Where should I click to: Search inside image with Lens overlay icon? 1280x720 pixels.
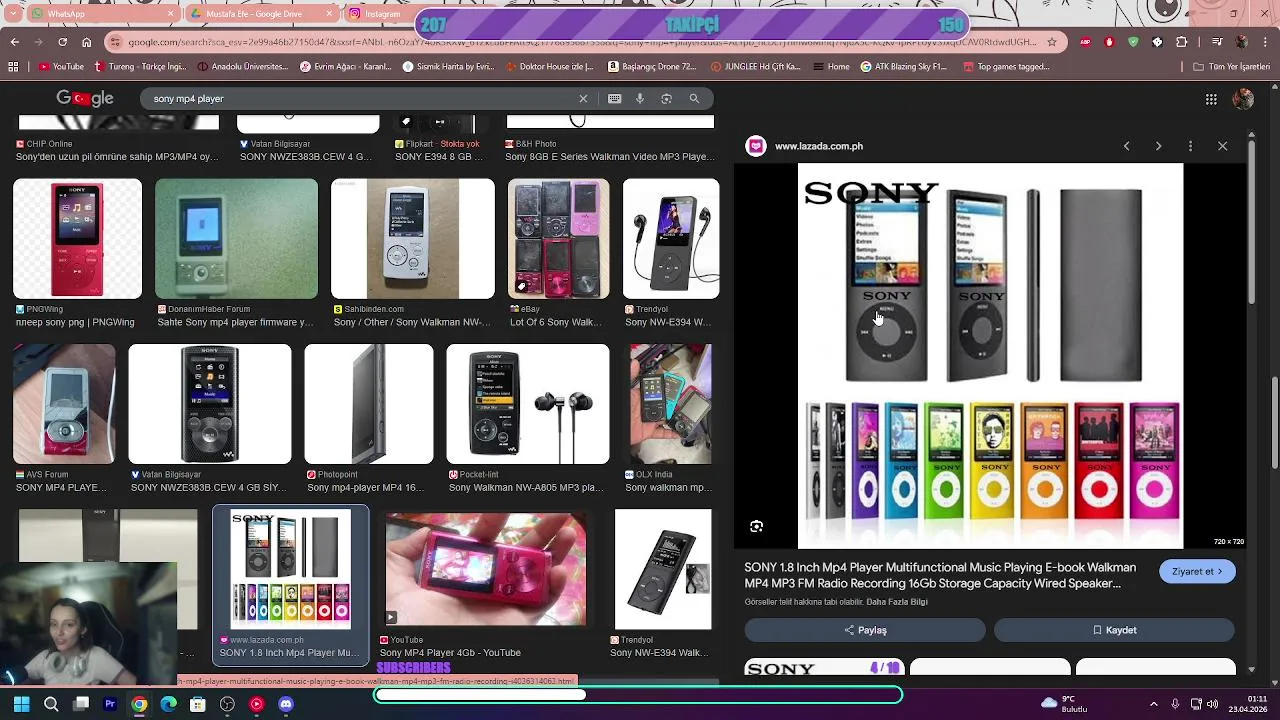coord(756,526)
